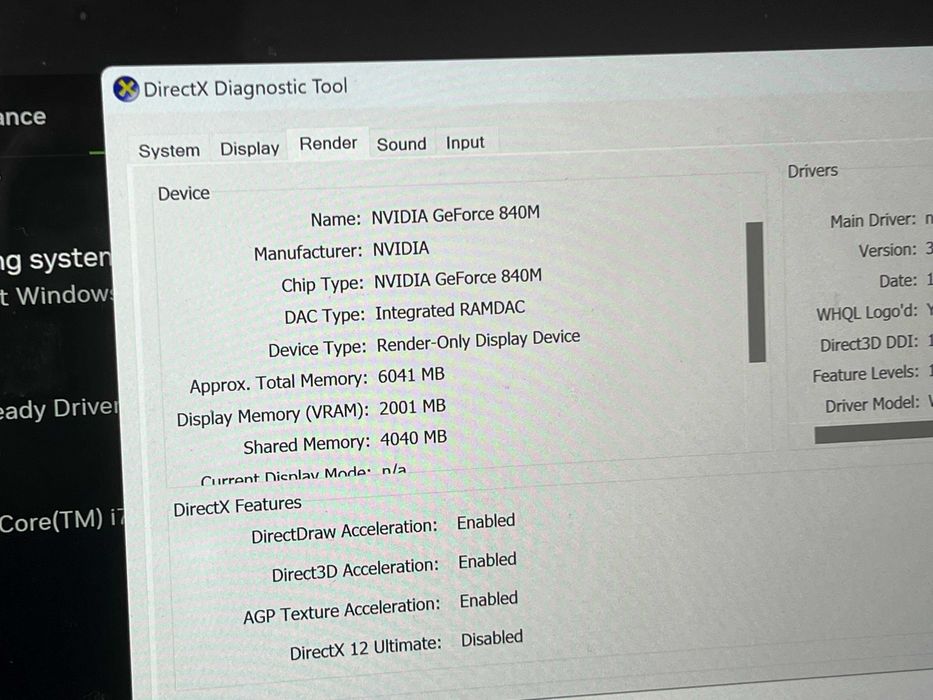Click the DirectX 12 Ultimate Disabled value
933x700 pixels.
click(491, 639)
